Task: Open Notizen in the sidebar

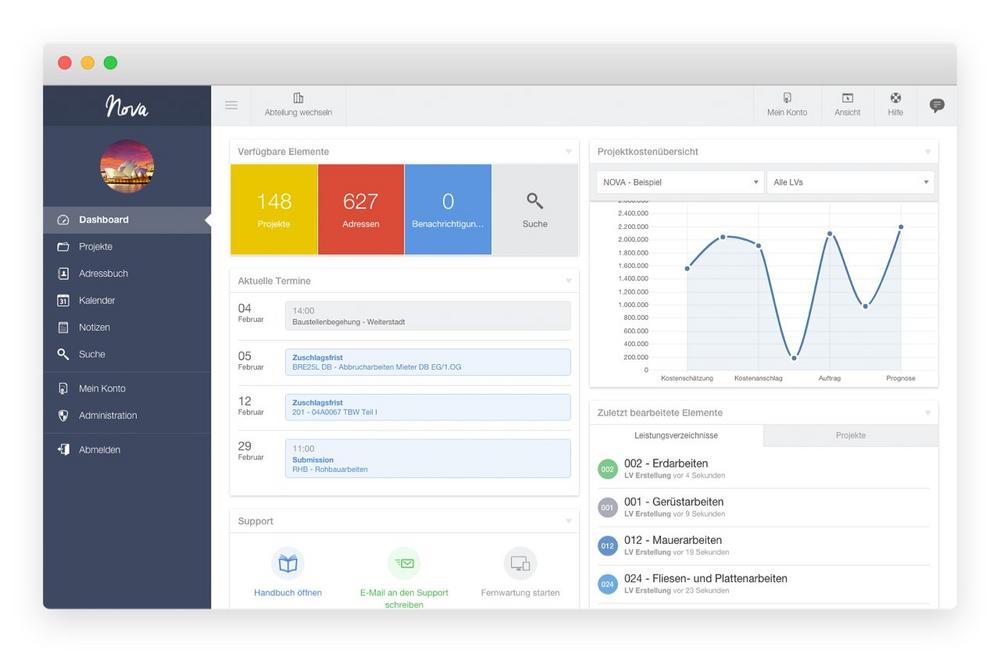Action: [127, 327]
